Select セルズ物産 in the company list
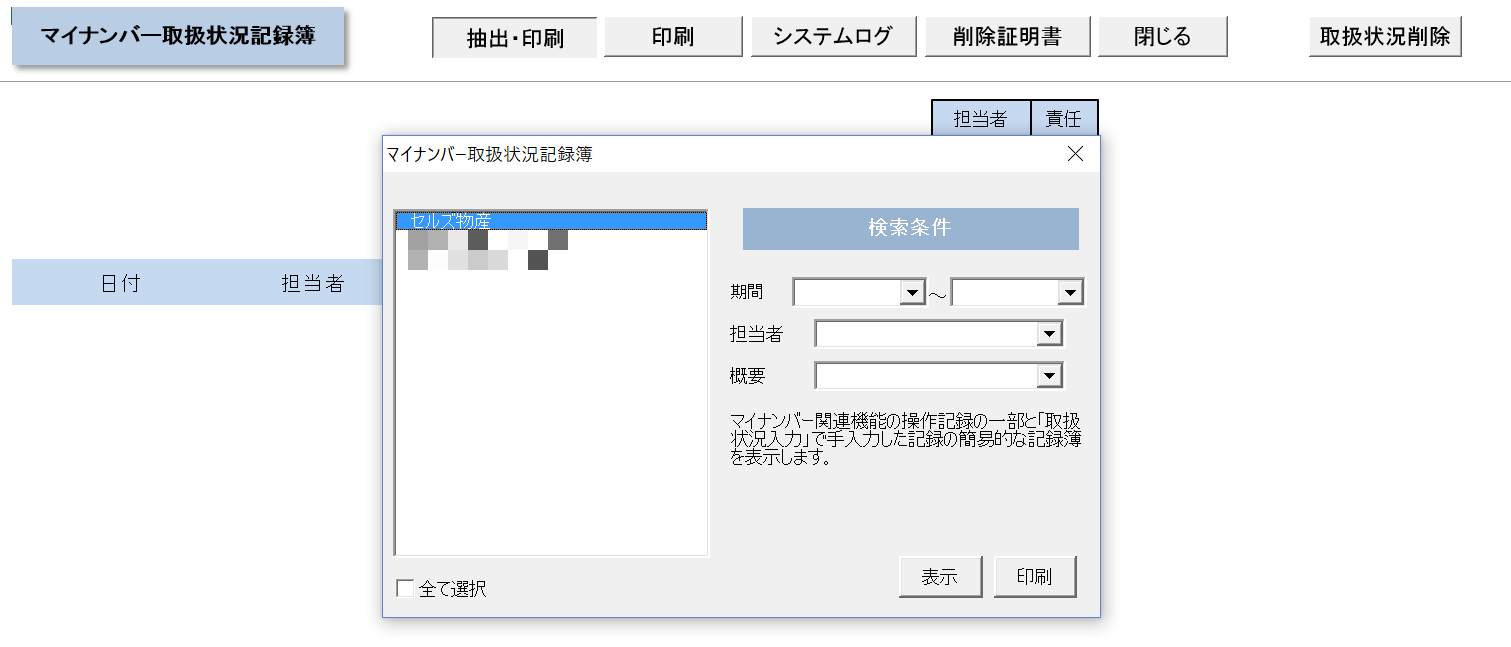The image size is (1511, 647). 550,221
